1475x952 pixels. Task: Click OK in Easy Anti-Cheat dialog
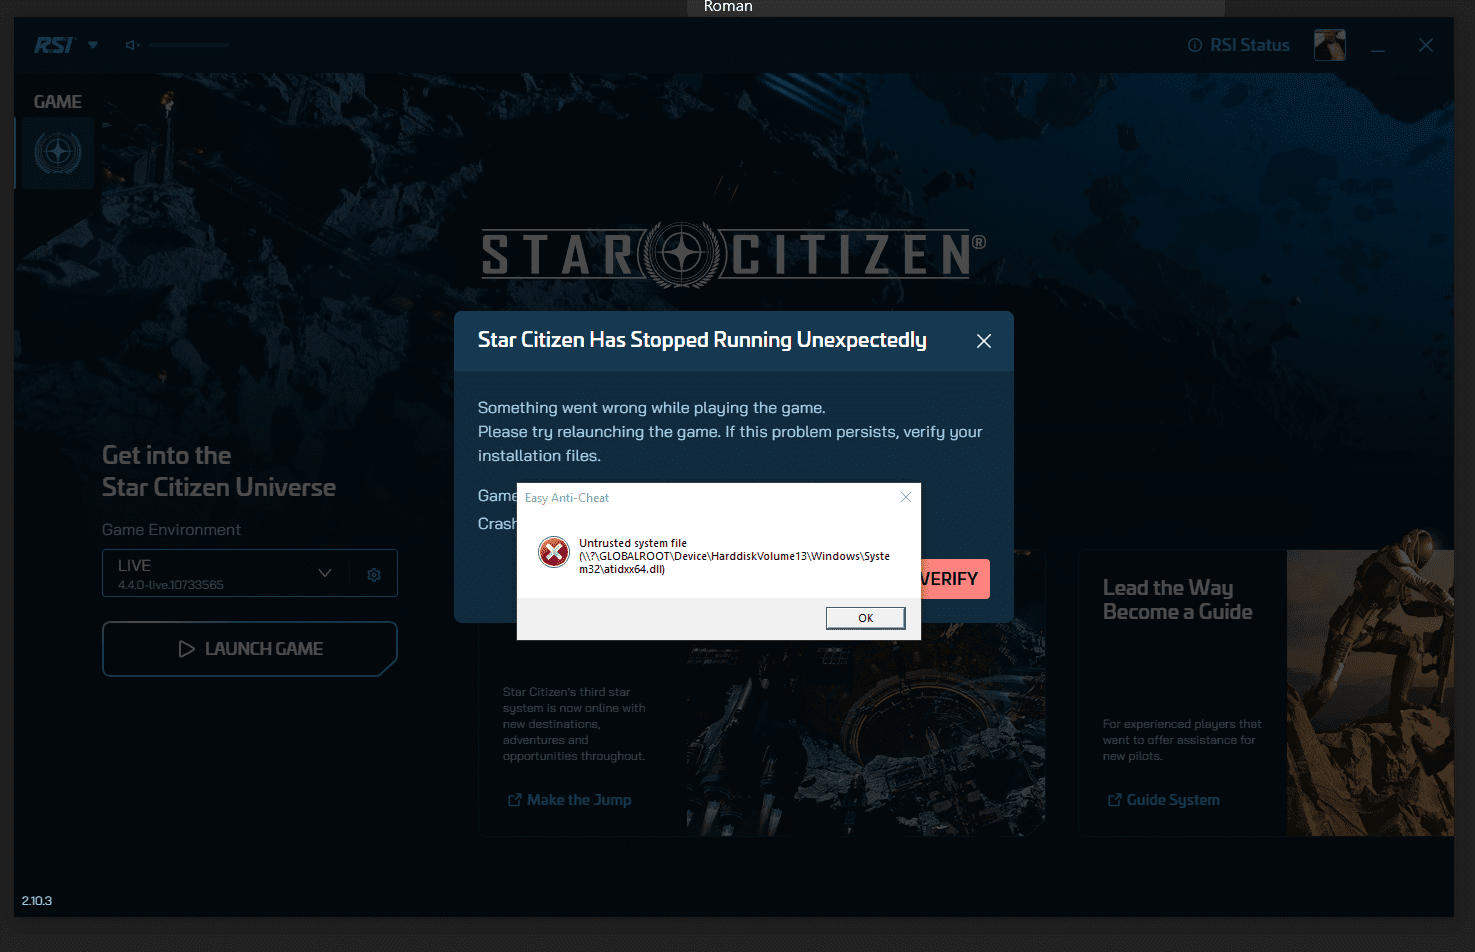[865, 618]
